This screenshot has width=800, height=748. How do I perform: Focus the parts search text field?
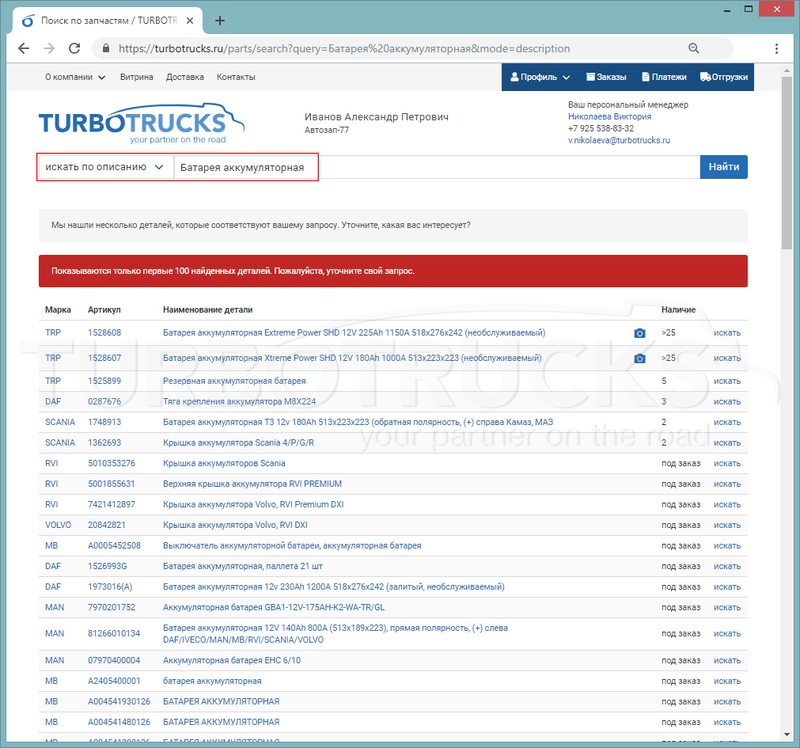pyautogui.click(x=437, y=167)
